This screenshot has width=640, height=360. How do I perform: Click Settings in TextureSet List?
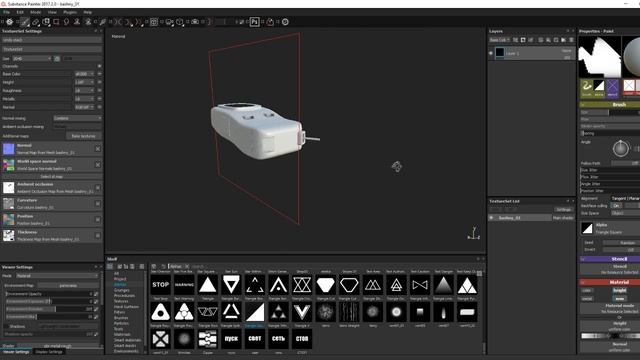click(x=563, y=210)
